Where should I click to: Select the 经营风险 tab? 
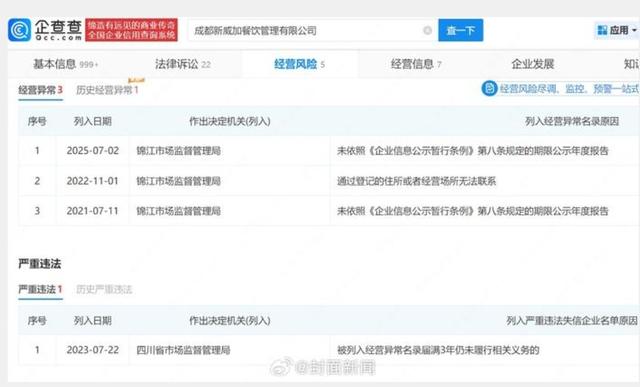[299, 64]
